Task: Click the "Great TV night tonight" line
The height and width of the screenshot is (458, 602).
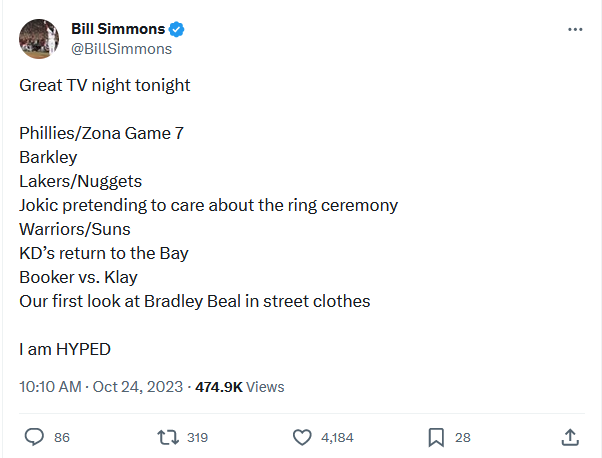Action: point(105,85)
